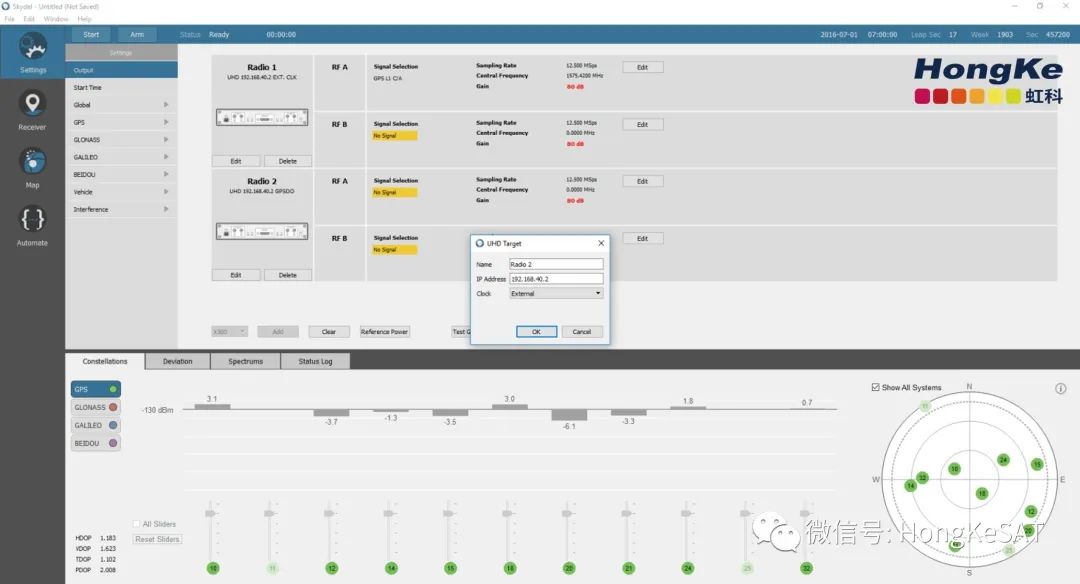Open the Map view from sidebar
The width and height of the screenshot is (1080, 584).
click(x=32, y=168)
